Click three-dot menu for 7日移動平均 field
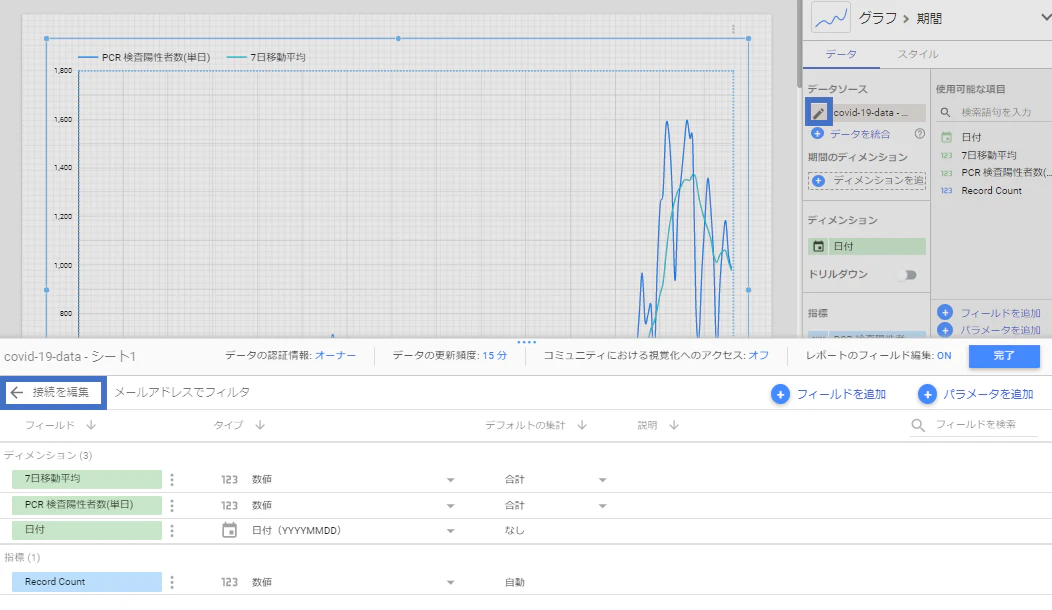The height and width of the screenshot is (610, 1052). click(x=172, y=479)
